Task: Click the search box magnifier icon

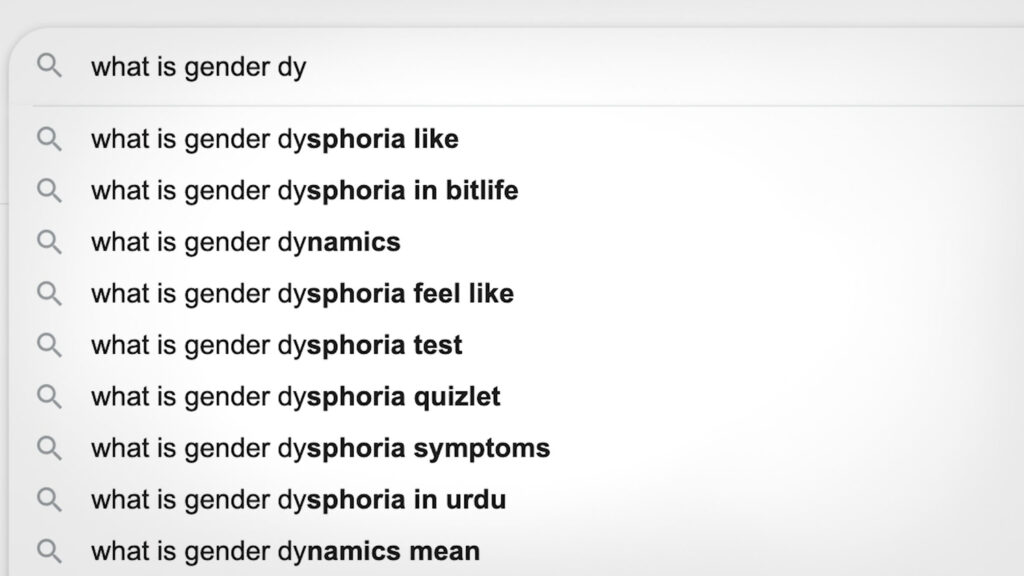Action: [49, 67]
